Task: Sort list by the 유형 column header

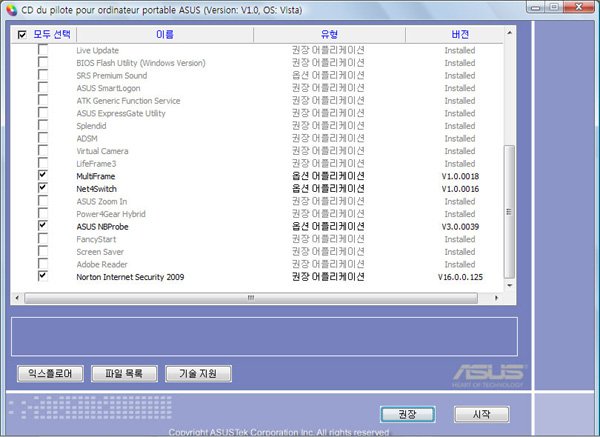Action: (329, 34)
